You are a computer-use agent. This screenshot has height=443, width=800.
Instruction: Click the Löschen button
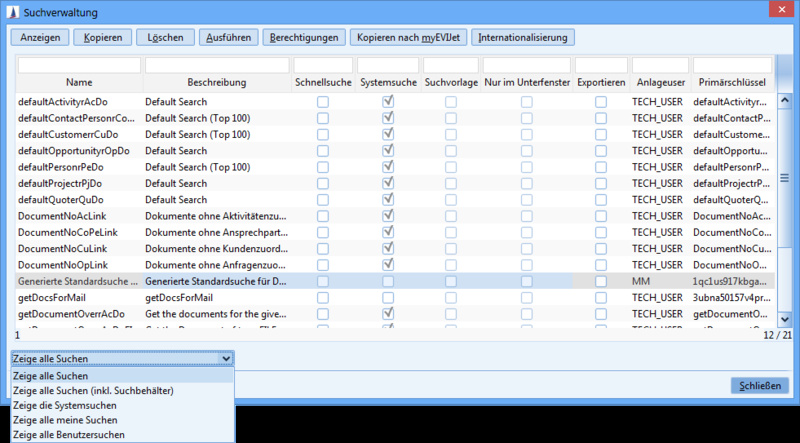(163, 38)
